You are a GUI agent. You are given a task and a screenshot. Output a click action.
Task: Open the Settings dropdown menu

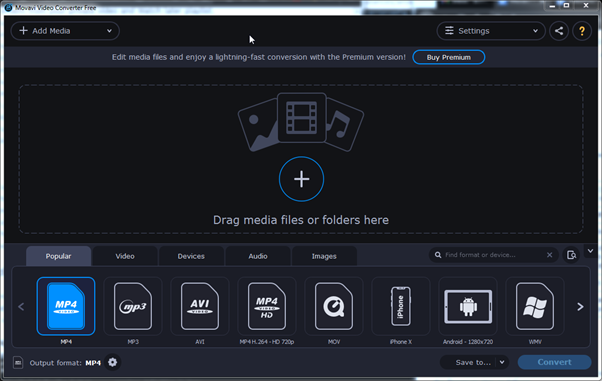491,31
